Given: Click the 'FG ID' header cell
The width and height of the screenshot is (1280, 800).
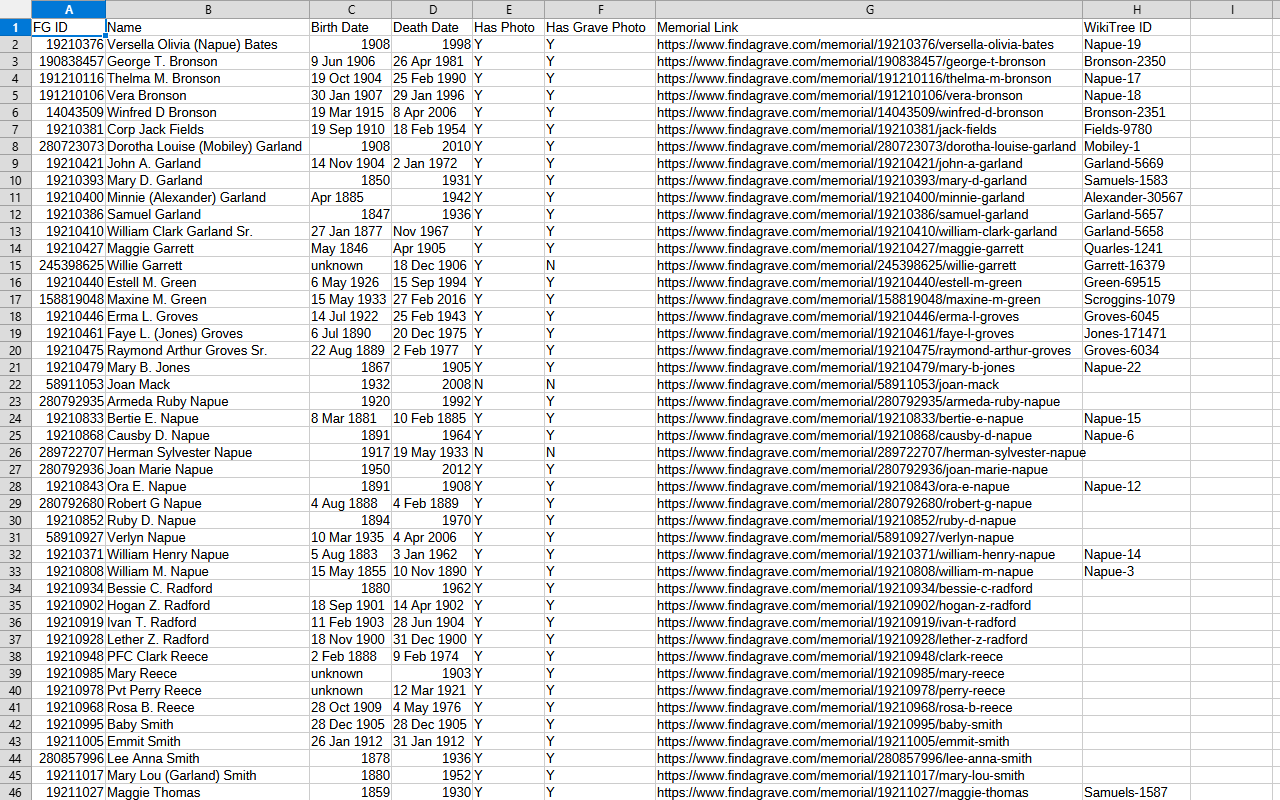Looking at the screenshot, I should tap(68, 27).
